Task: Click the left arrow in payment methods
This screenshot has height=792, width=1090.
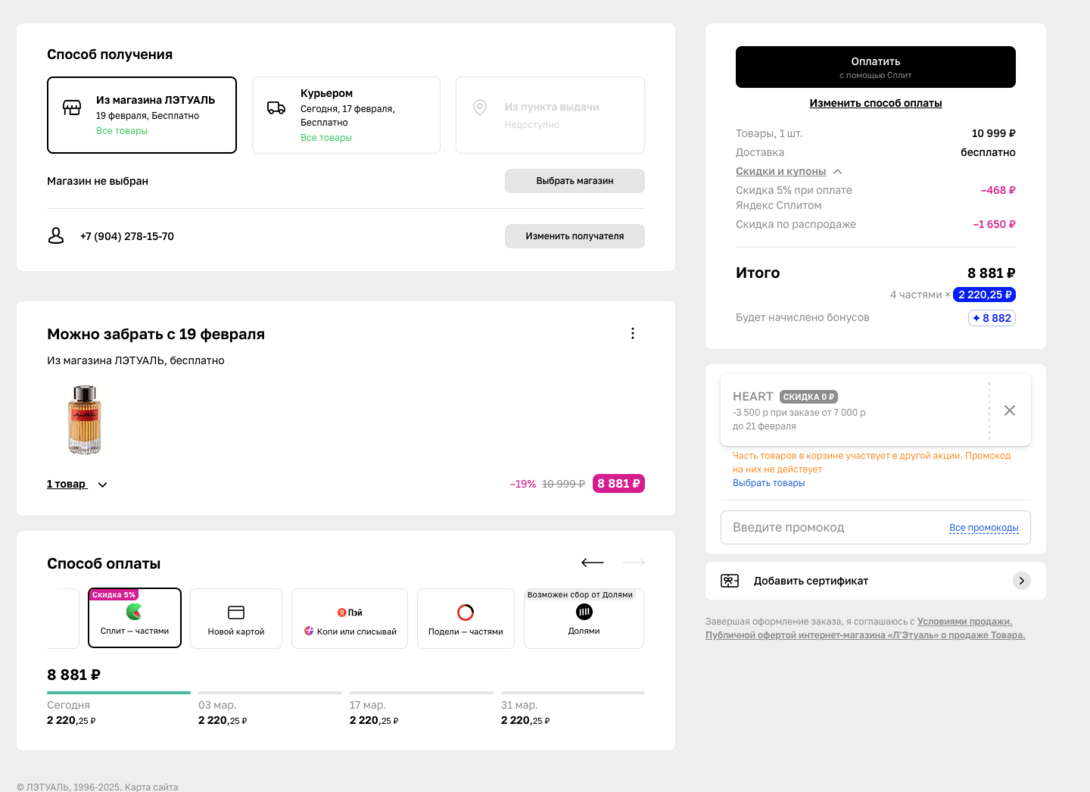Action: [x=592, y=563]
